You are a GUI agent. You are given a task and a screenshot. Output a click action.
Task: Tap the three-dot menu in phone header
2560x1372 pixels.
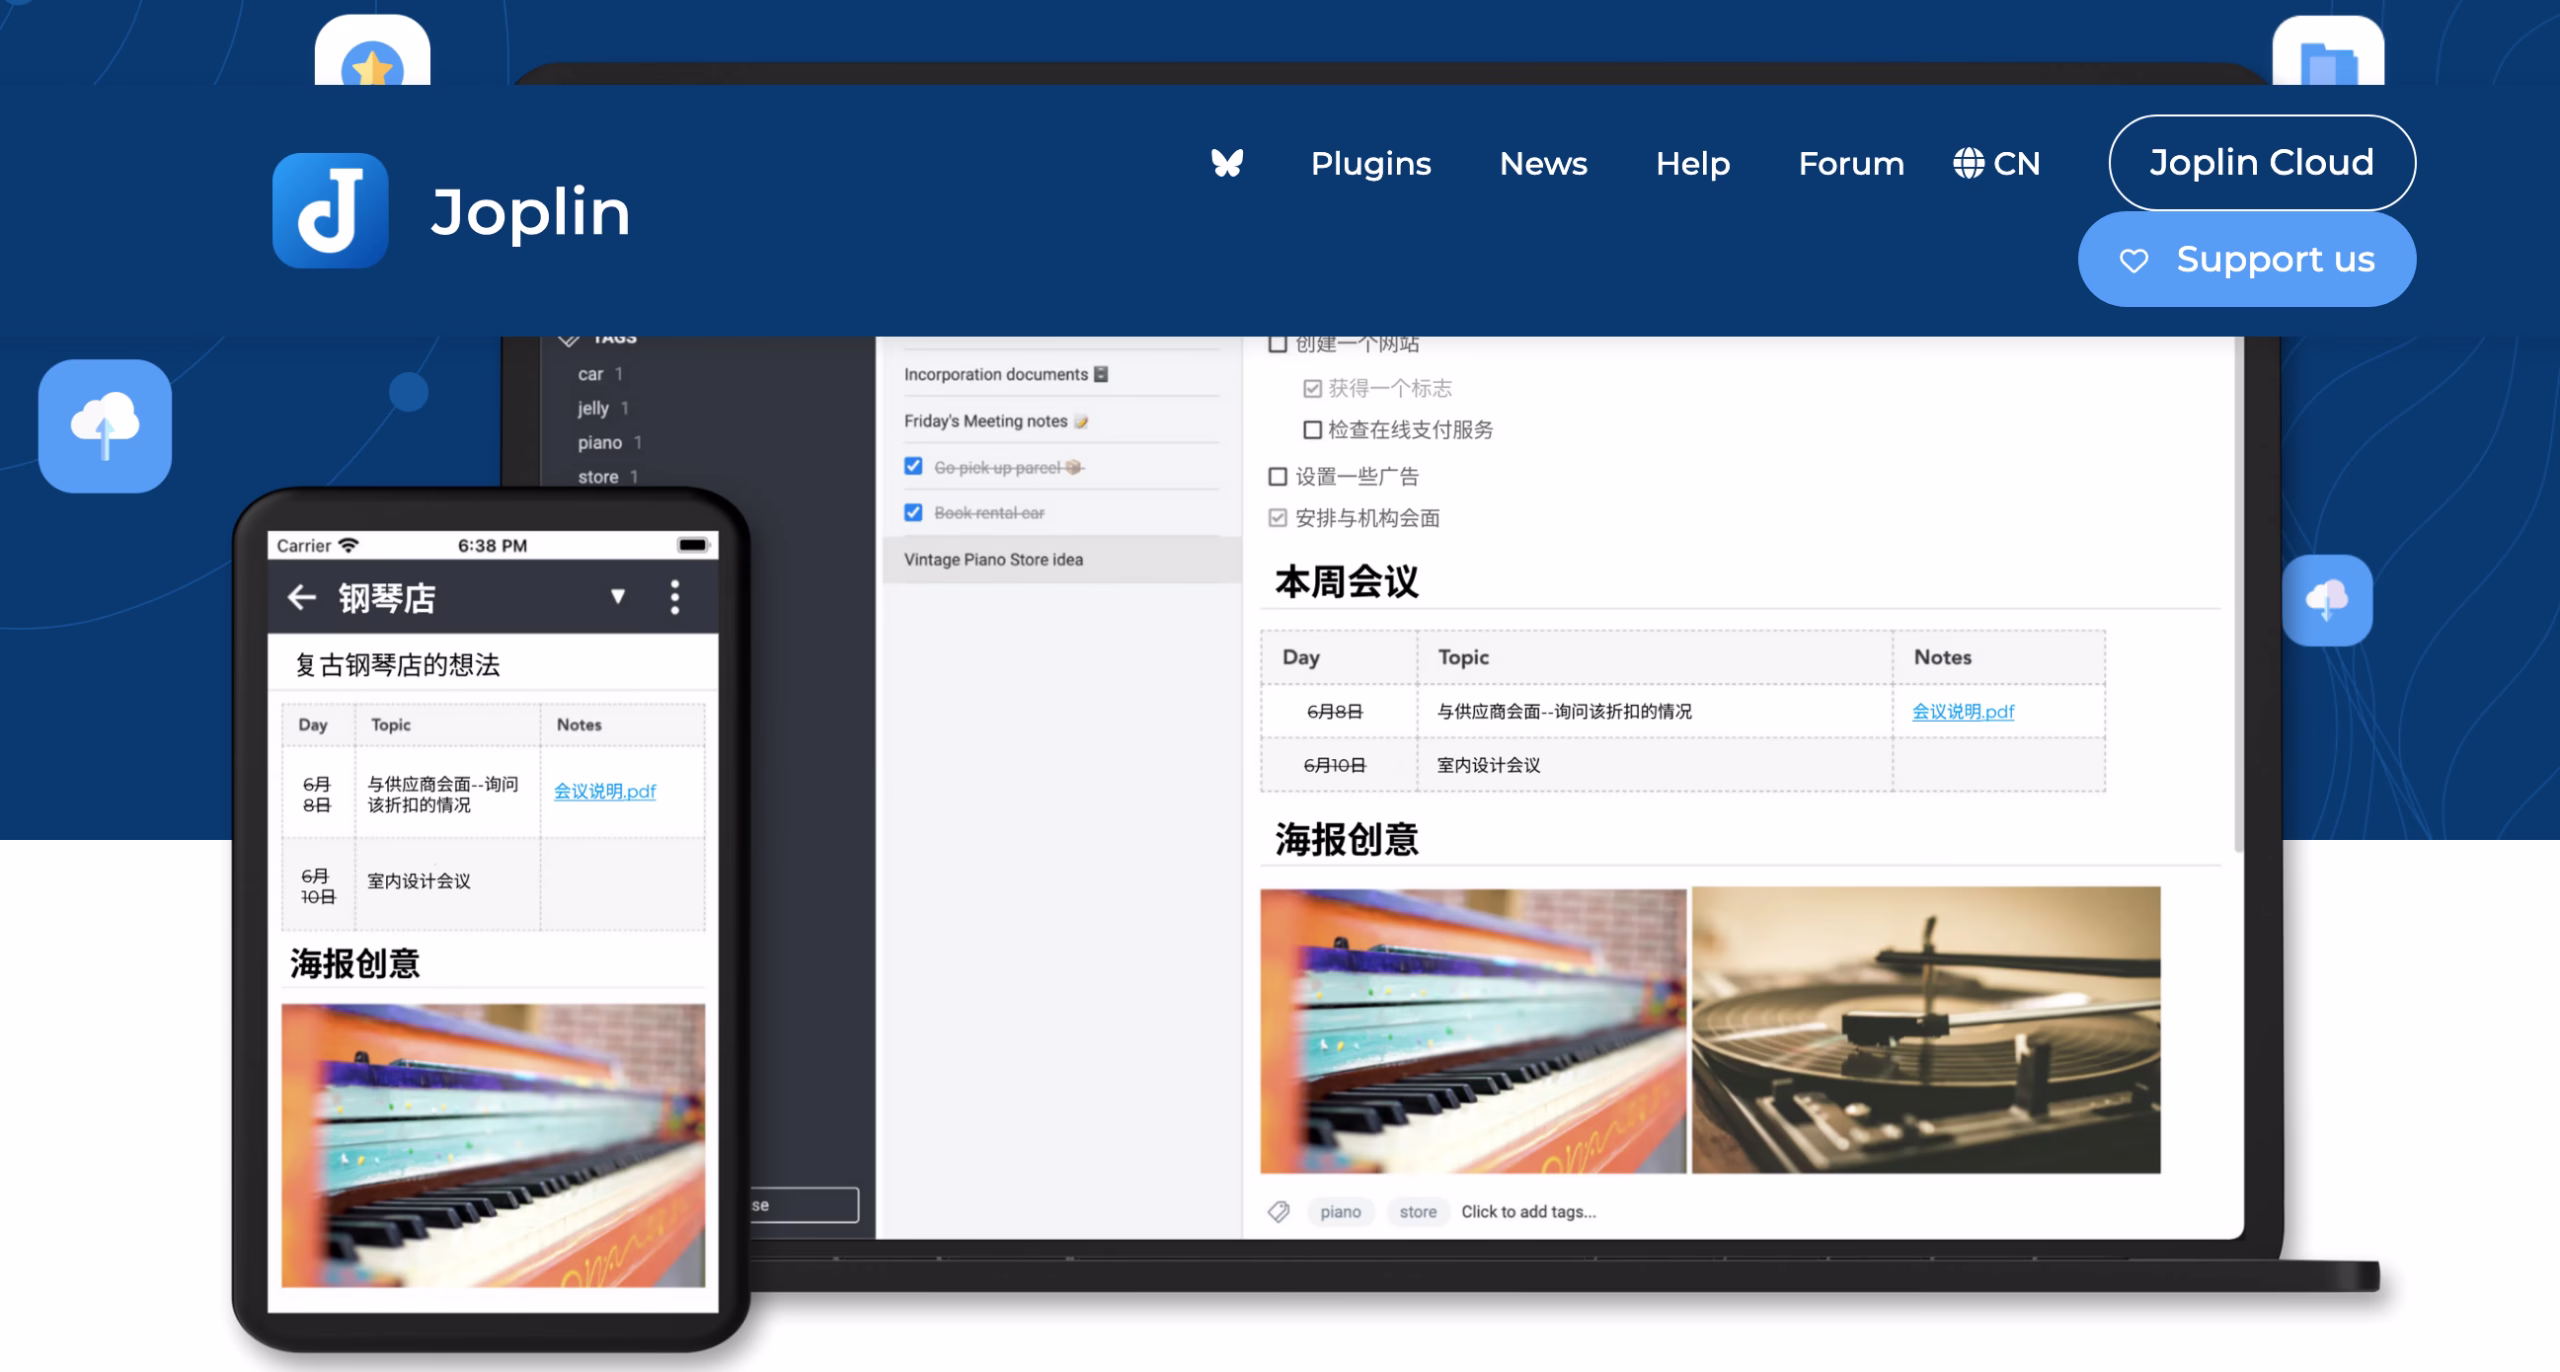click(675, 597)
